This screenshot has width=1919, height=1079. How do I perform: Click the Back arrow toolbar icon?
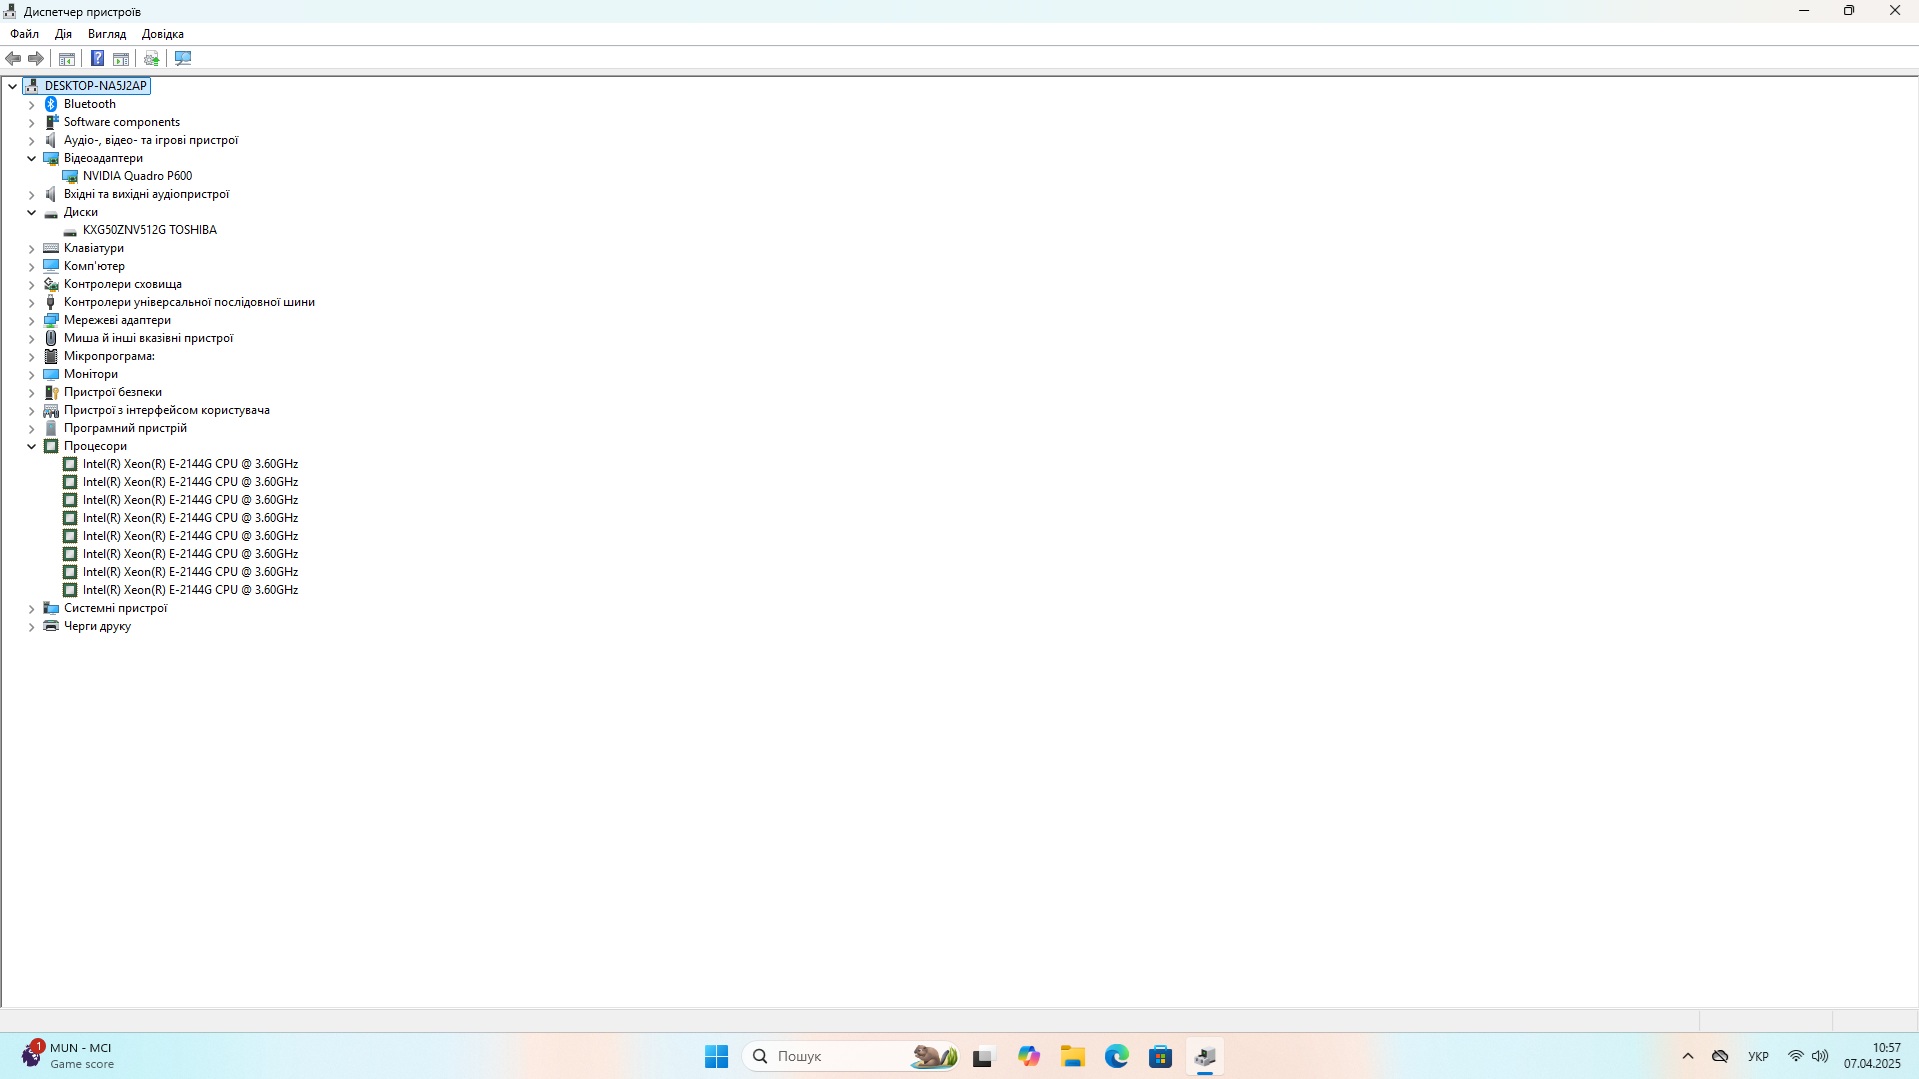click(14, 58)
